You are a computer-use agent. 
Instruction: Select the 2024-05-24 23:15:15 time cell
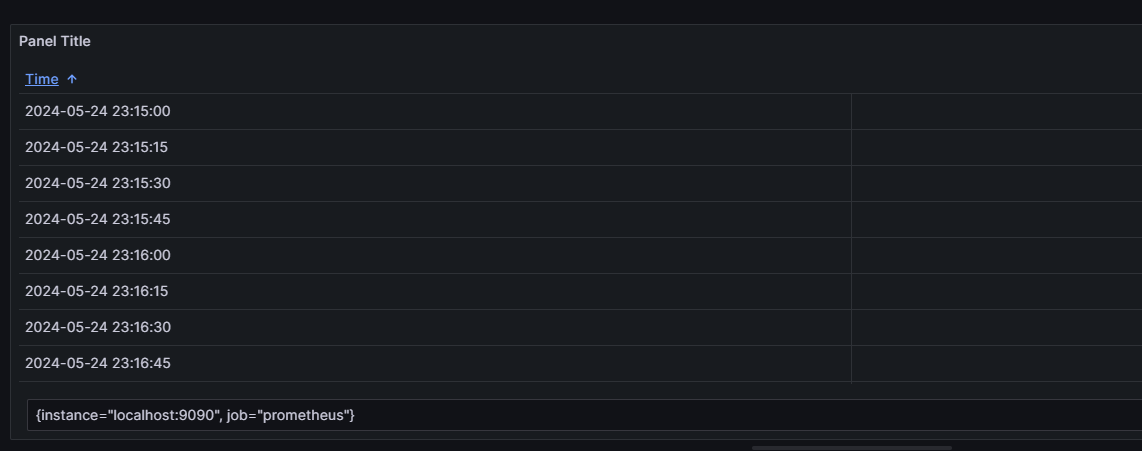pyautogui.click(x=97, y=147)
